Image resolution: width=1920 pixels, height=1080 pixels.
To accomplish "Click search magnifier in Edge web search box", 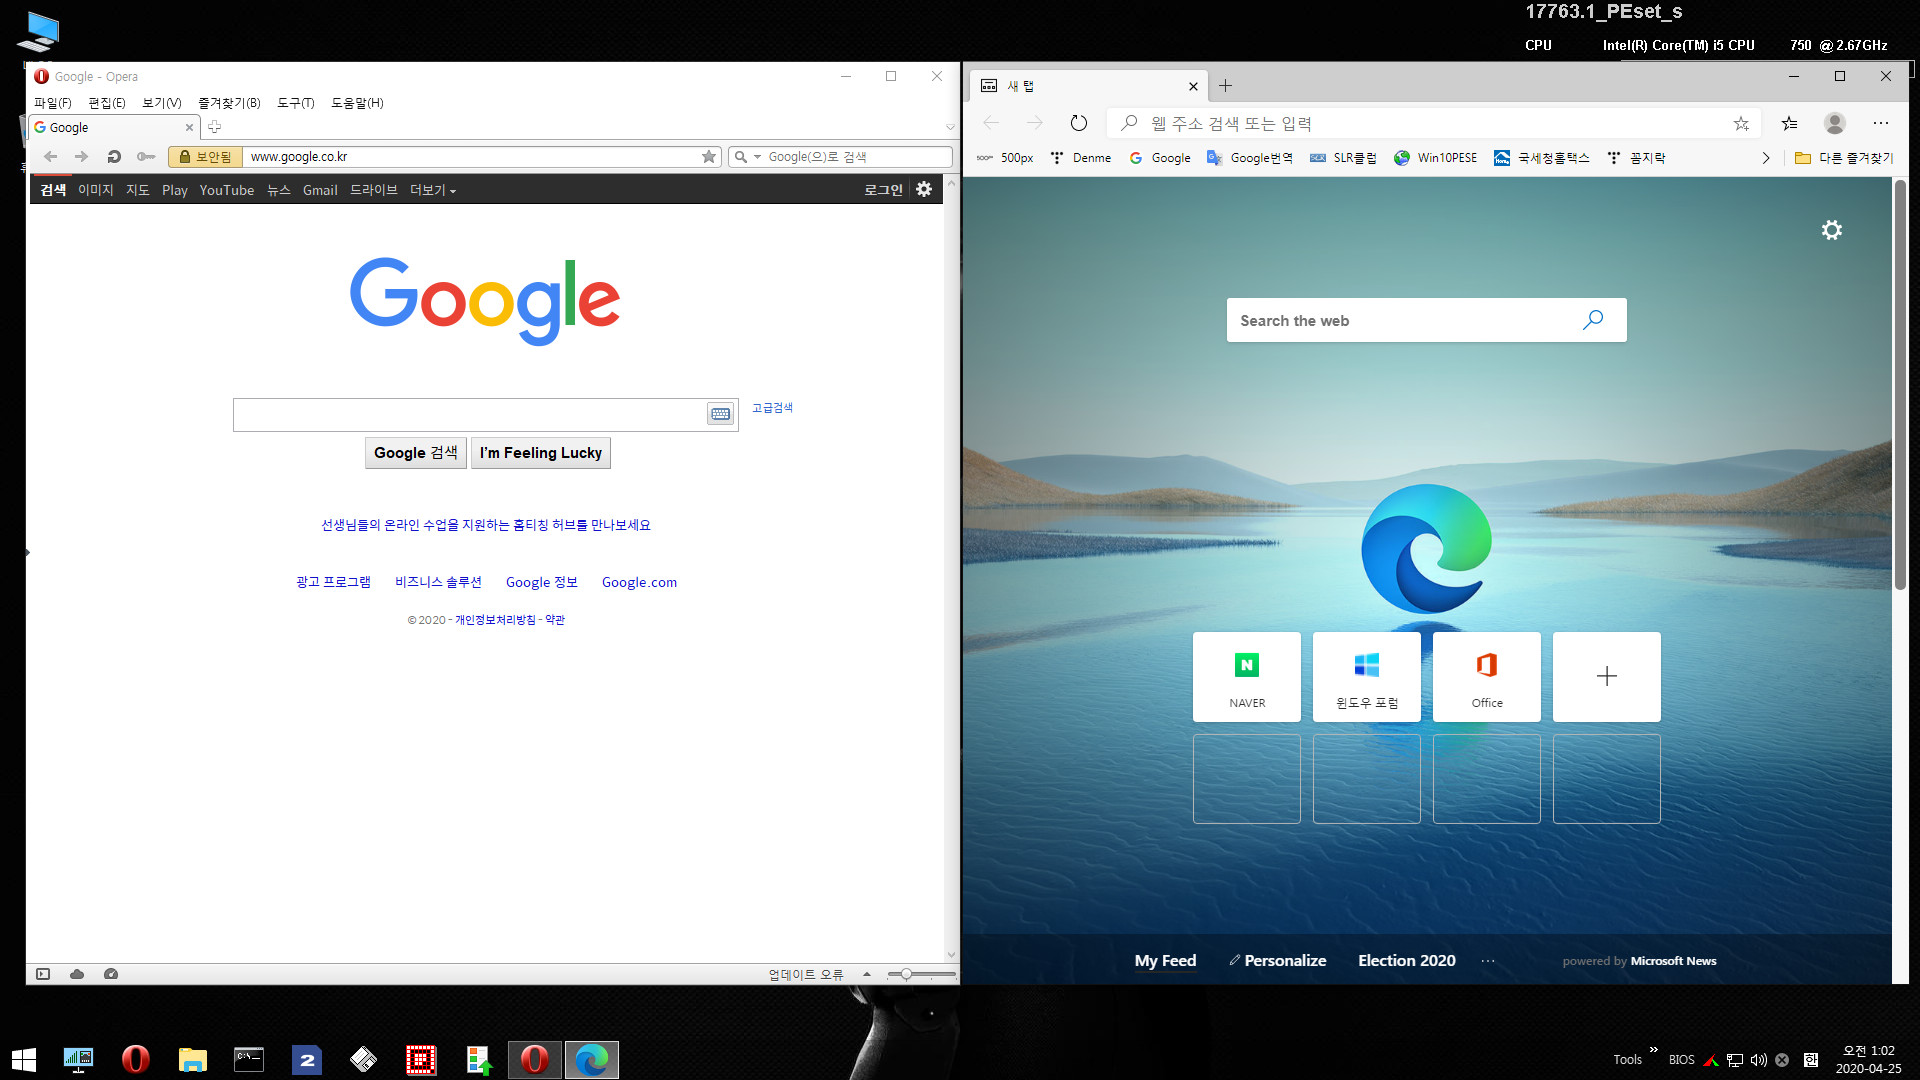I will (x=1593, y=320).
